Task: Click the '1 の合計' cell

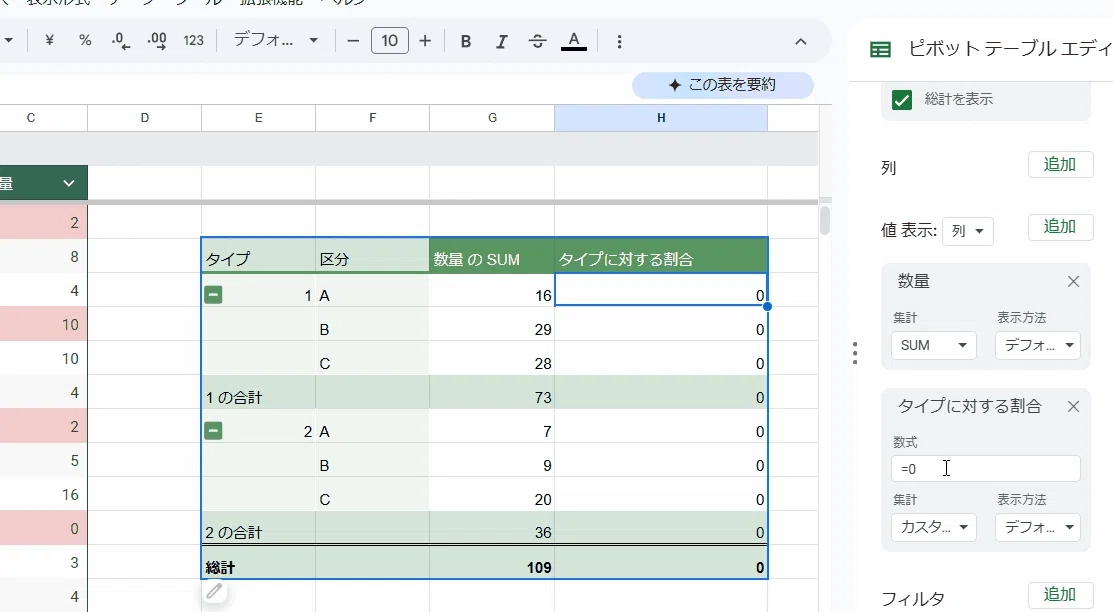Action: coord(258,393)
